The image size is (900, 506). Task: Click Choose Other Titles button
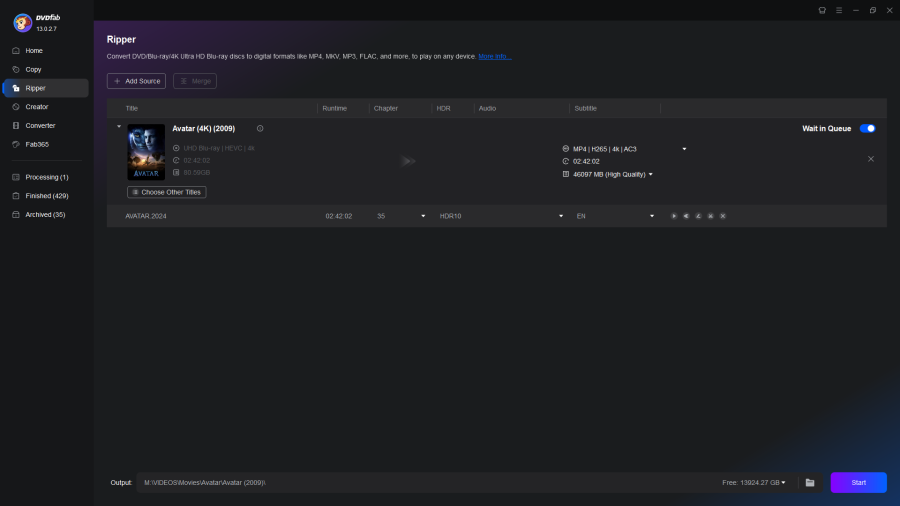tap(166, 192)
